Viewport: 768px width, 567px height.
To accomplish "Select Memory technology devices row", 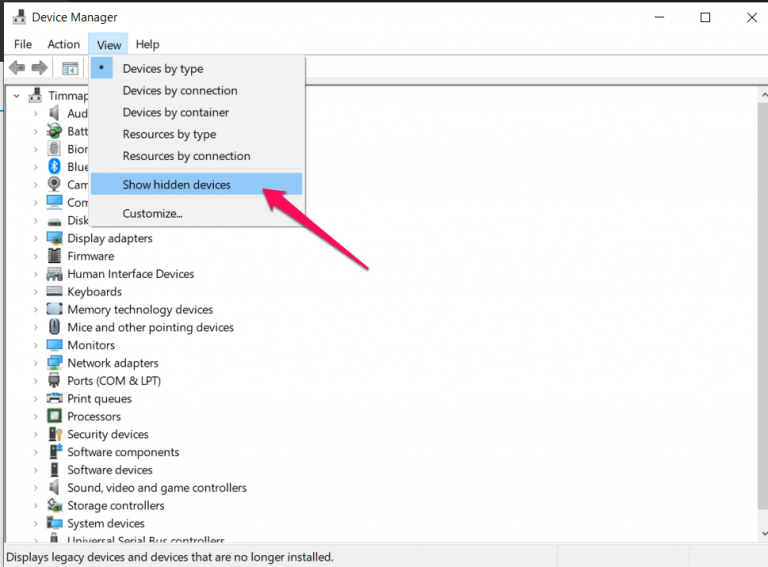I will point(140,309).
